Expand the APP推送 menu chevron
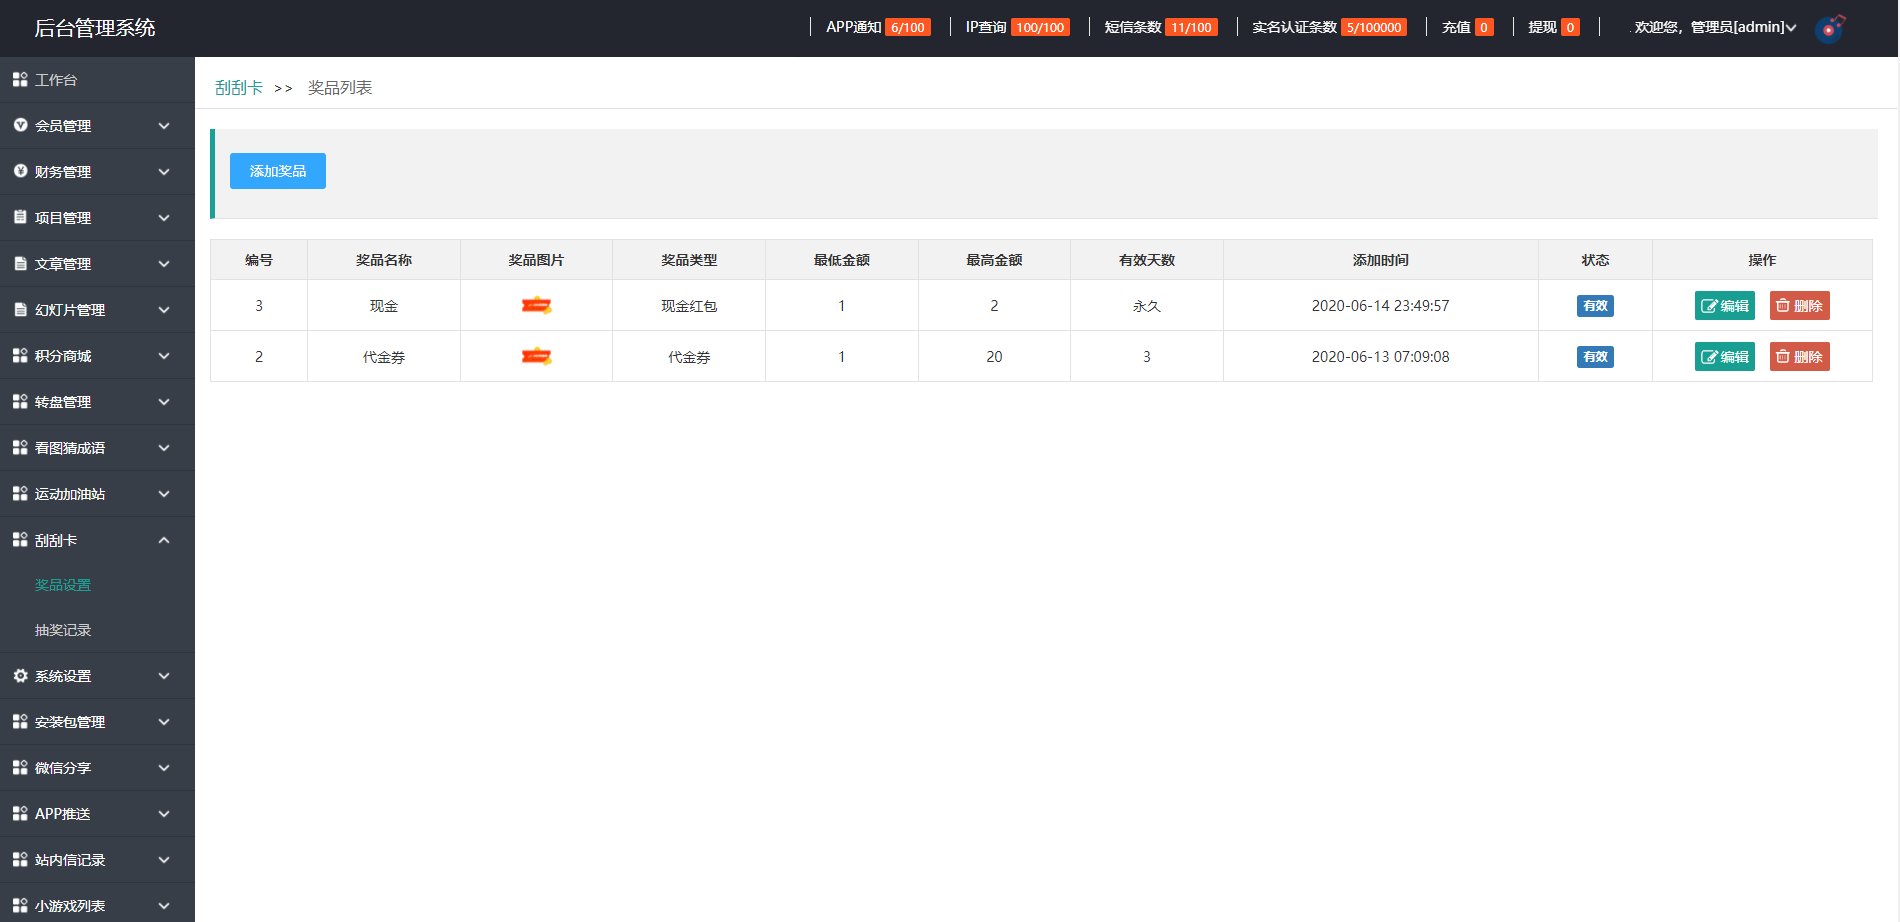Screen dimensions: 1900x922 point(164,814)
